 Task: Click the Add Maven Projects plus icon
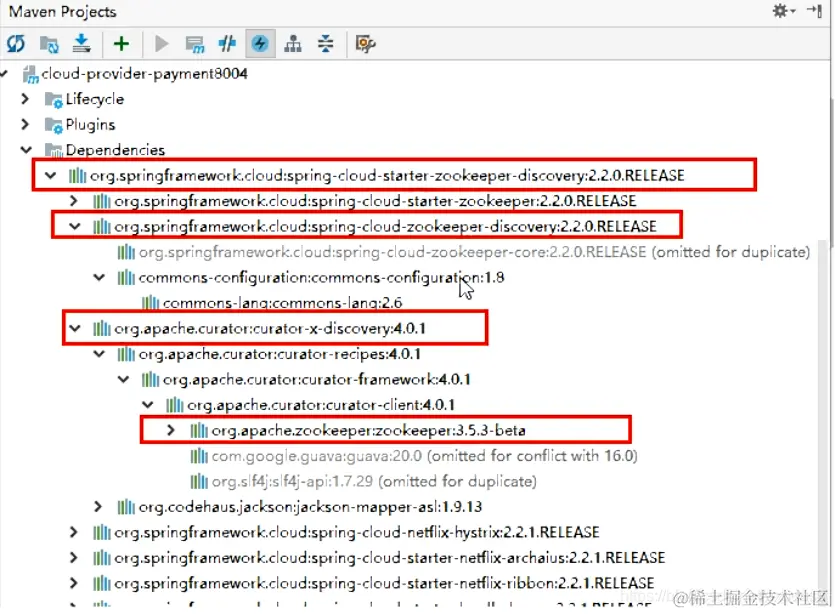121,43
